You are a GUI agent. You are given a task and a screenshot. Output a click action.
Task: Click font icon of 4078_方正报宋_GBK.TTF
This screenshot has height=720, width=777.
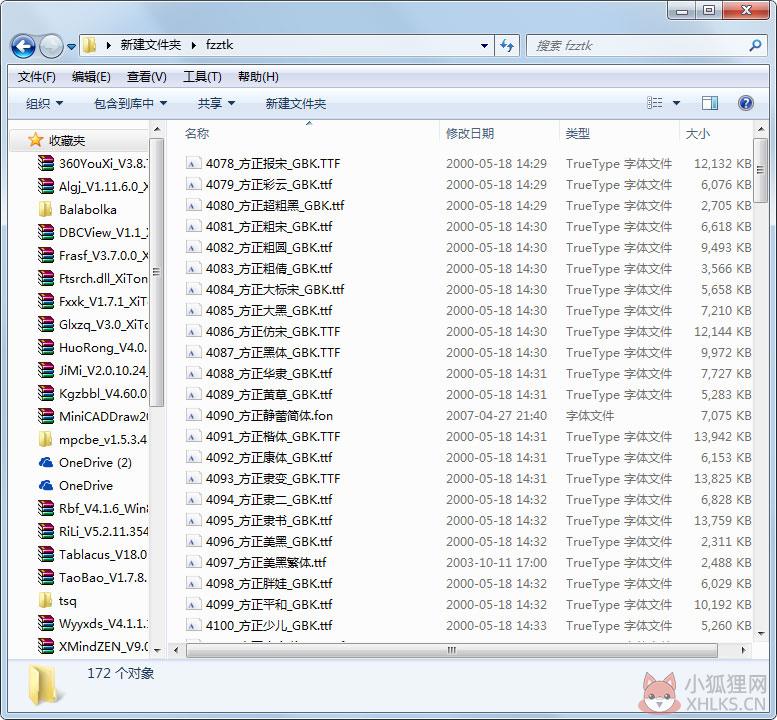tap(193, 163)
